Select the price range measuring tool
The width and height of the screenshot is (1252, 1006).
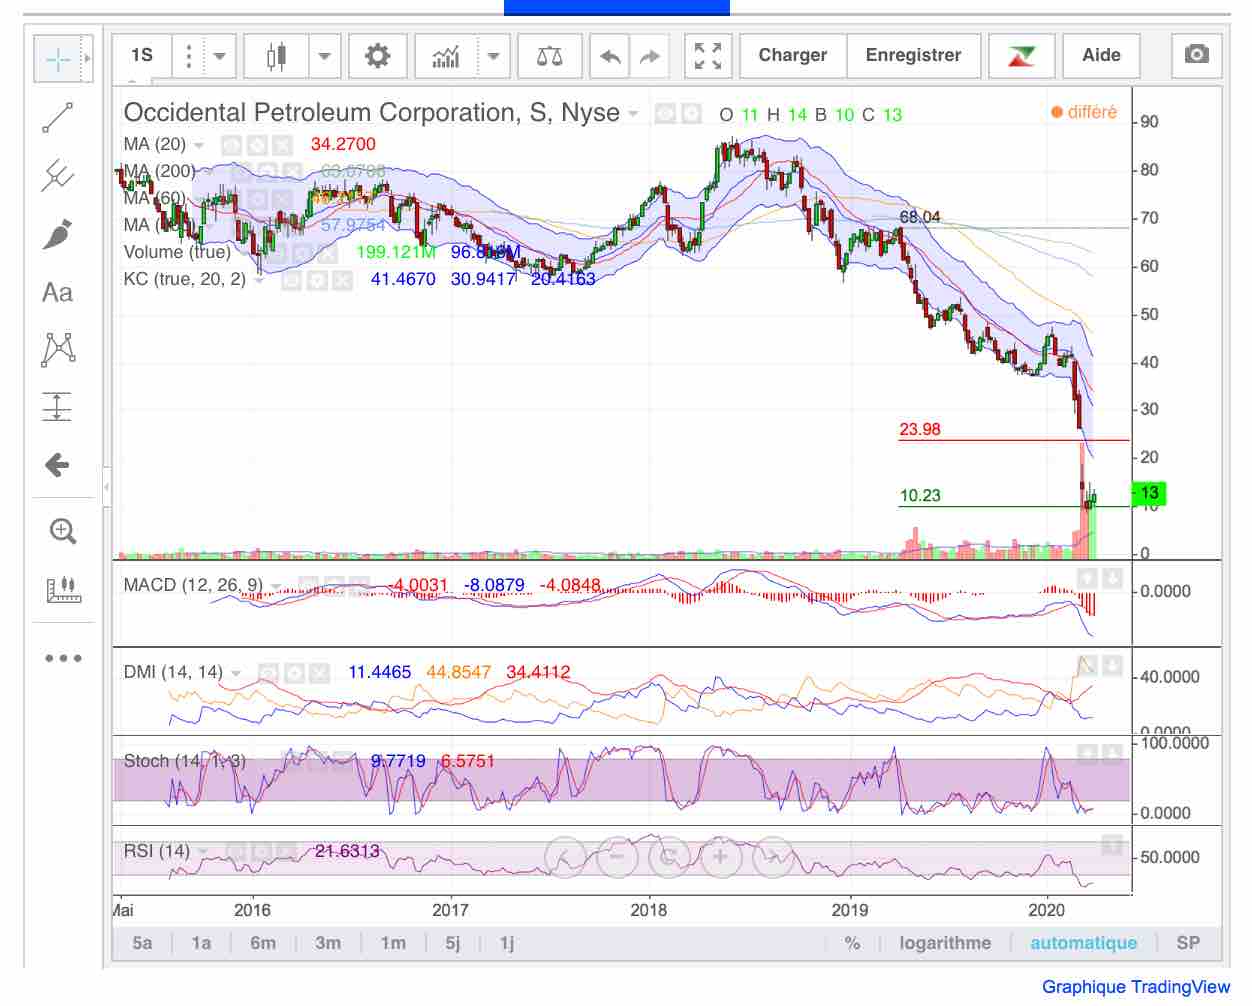58,407
